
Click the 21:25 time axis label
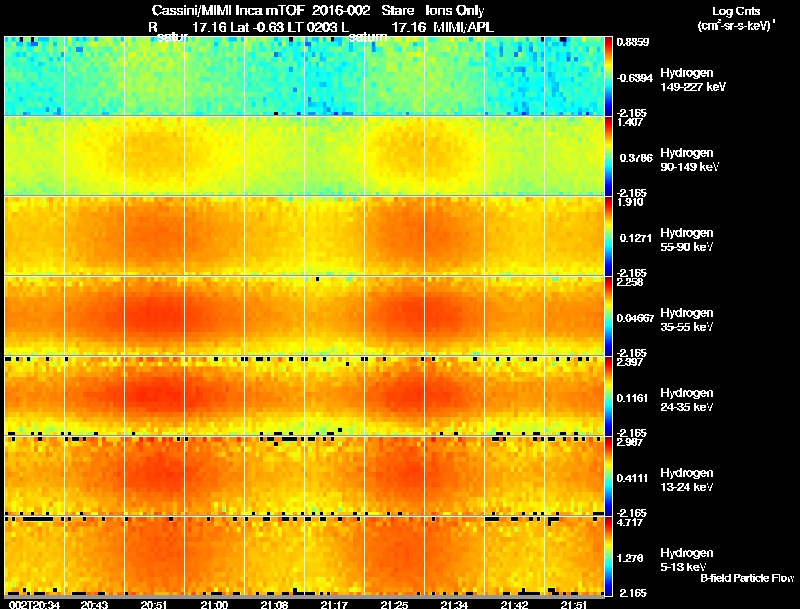(394, 605)
